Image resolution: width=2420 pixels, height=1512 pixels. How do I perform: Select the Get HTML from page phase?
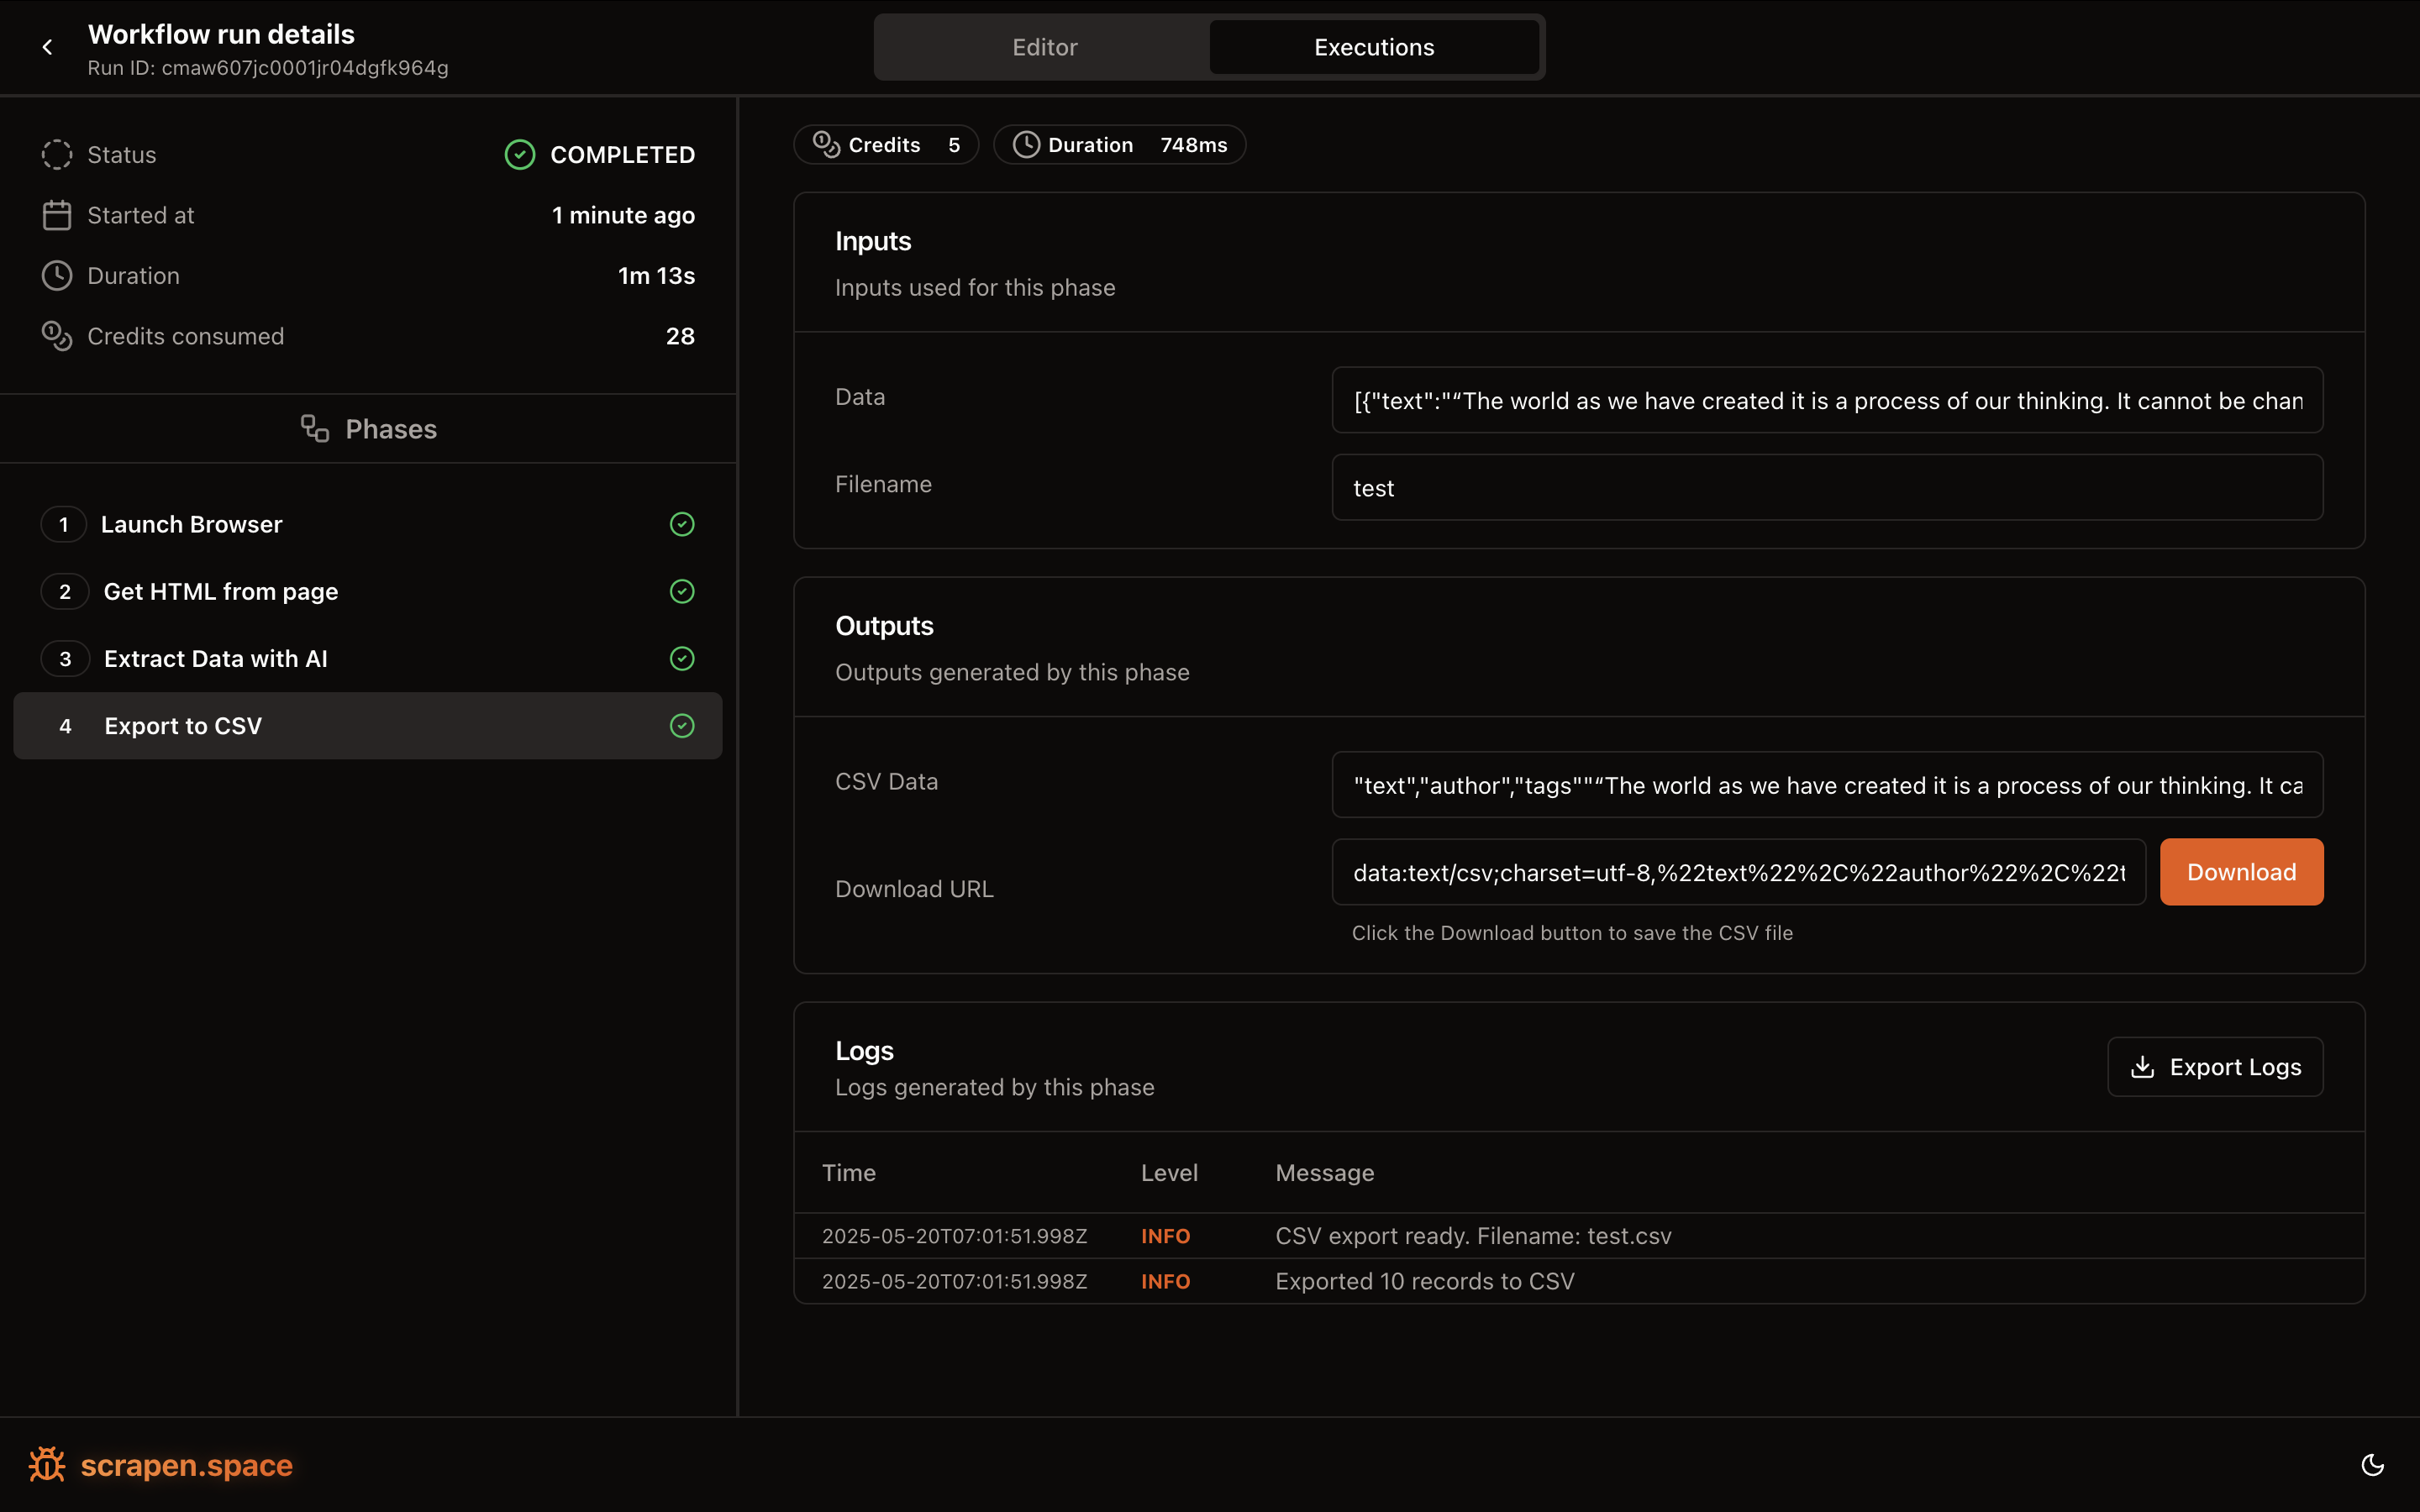(x=221, y=591)
